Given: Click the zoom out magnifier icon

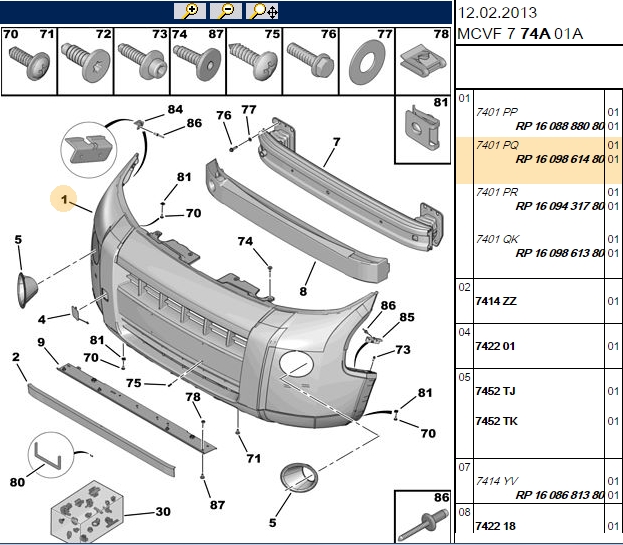Looking at the screenshot, I should tap(225, 11).
